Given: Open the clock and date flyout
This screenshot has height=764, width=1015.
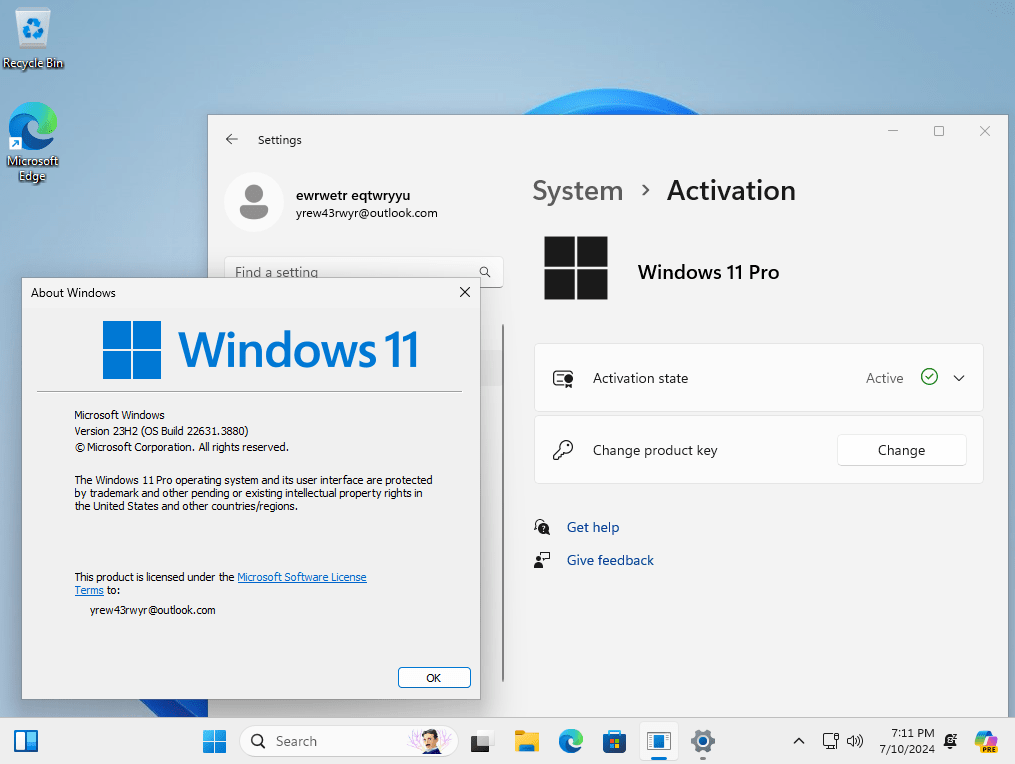Looking at the screenshot, I should [906, 741].
